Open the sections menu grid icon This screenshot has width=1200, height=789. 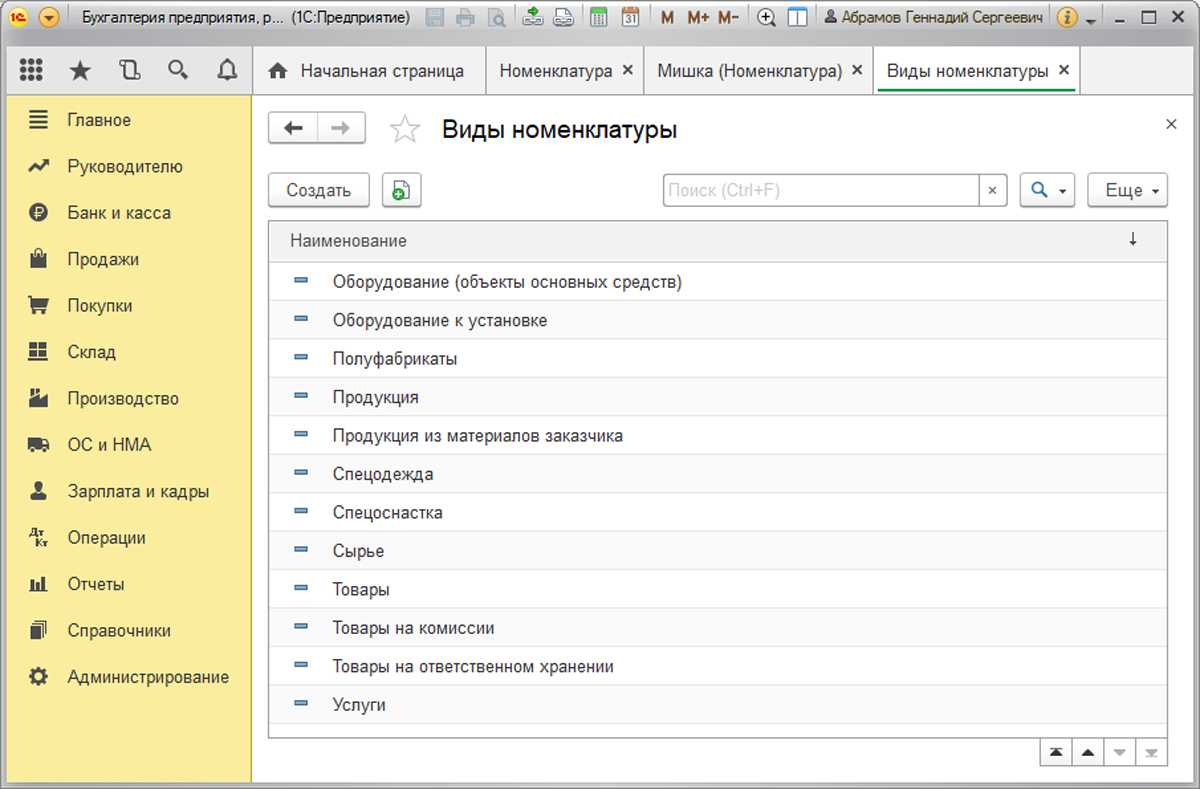tap(31, 70)
